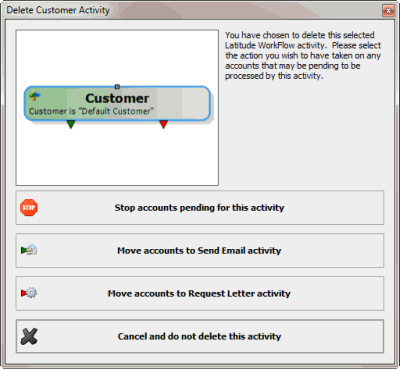The image size is (400, 369).
Task: Select the Customer activity node in preview
Action: click(x=117, y=103)
